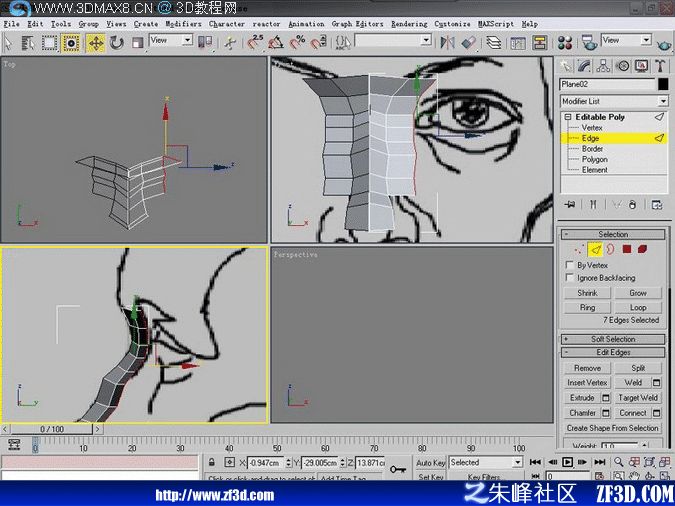
Task: Open the Material Editor spheres icon
Action: pos(564,42)
